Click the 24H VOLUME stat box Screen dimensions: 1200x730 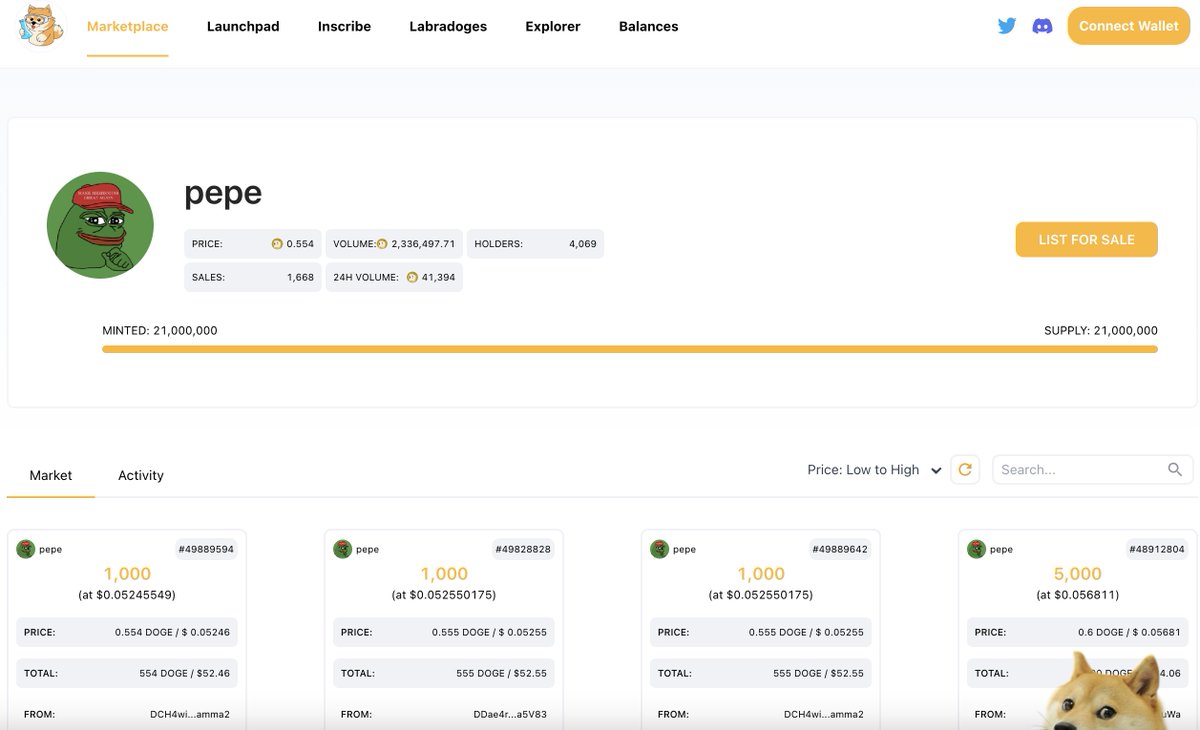[394, 277]
